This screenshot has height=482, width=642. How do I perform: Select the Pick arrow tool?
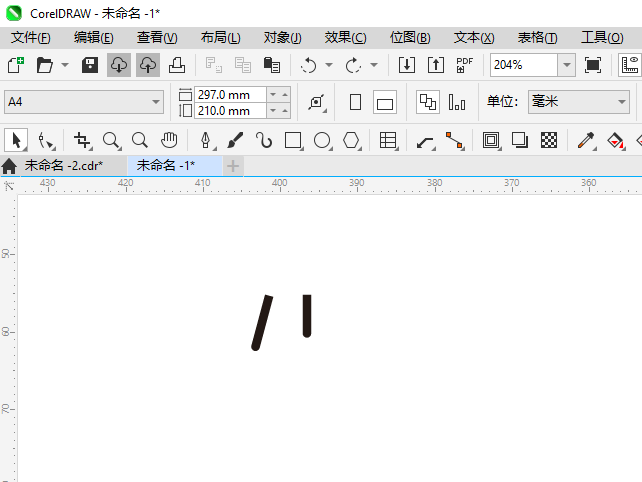(16, 140)
